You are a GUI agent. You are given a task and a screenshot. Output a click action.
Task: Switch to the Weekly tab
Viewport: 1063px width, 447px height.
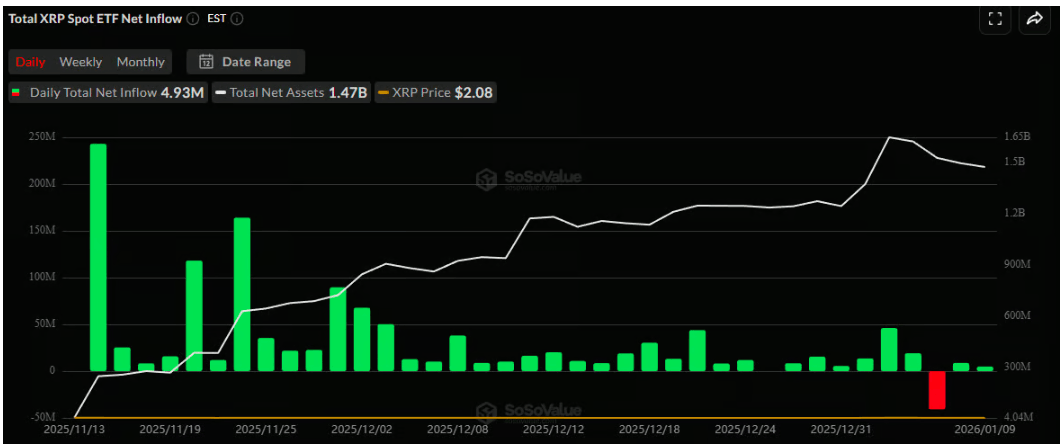81,62
